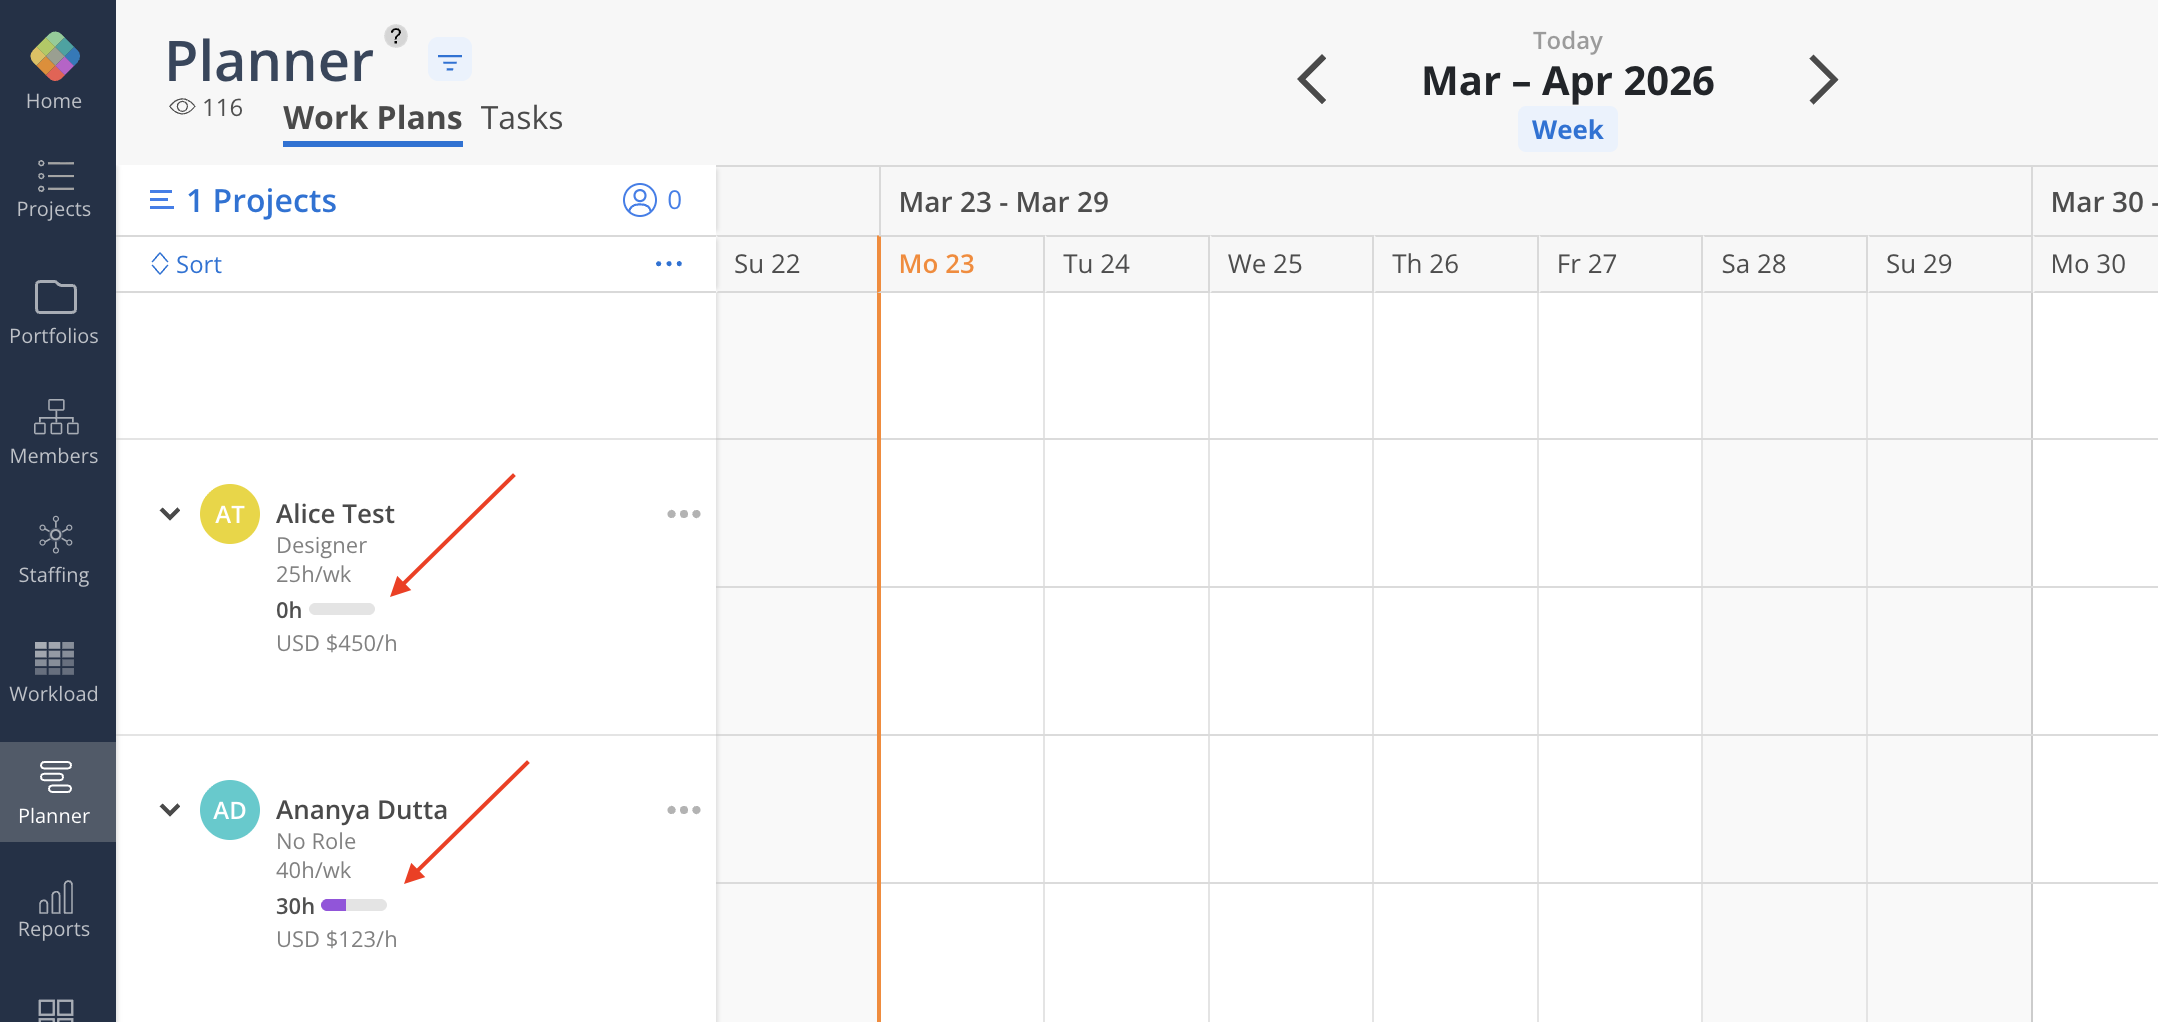Open Portfolios from the sidebar
The height and width of the screenshot is (1022, 2158).
(55, 297)
